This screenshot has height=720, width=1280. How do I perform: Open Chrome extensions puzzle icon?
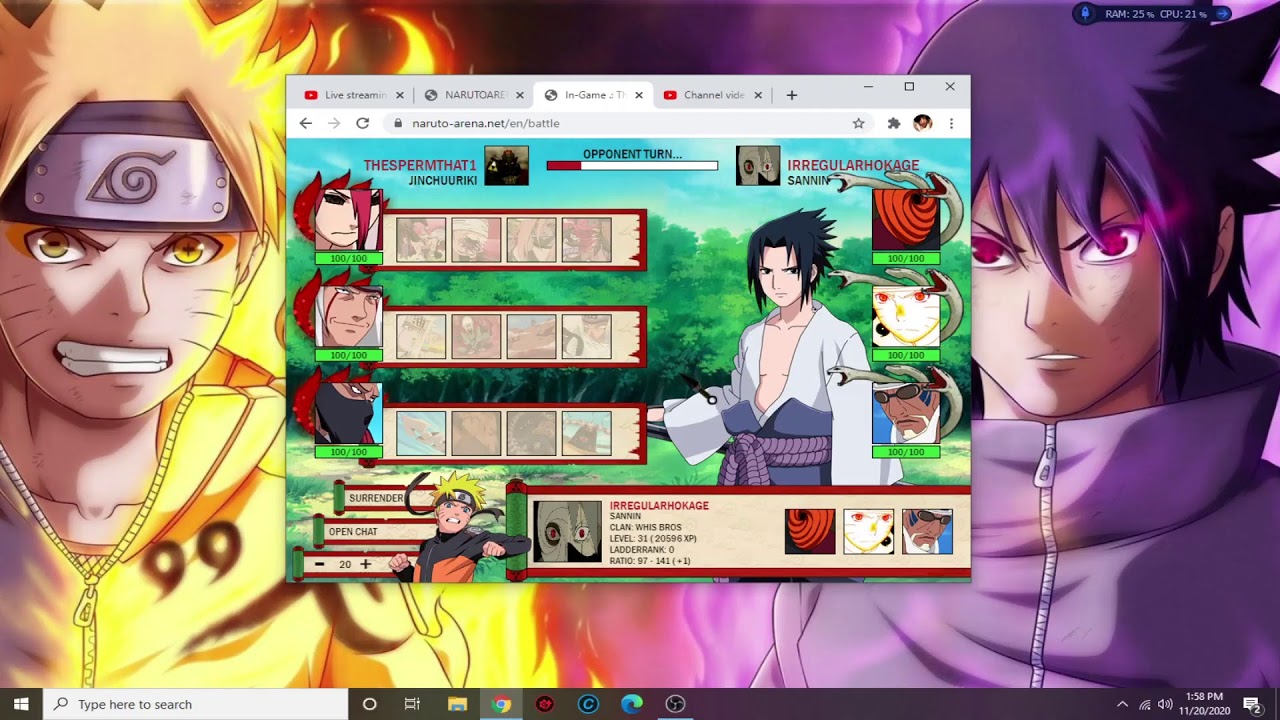click(x=894, y=123)
